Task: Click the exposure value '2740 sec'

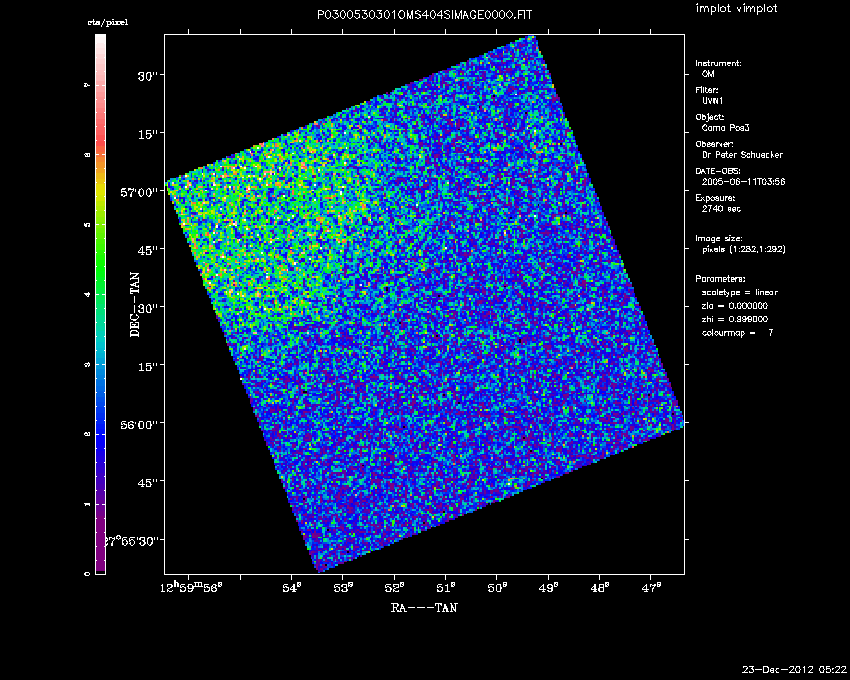Action: point(721,209)
